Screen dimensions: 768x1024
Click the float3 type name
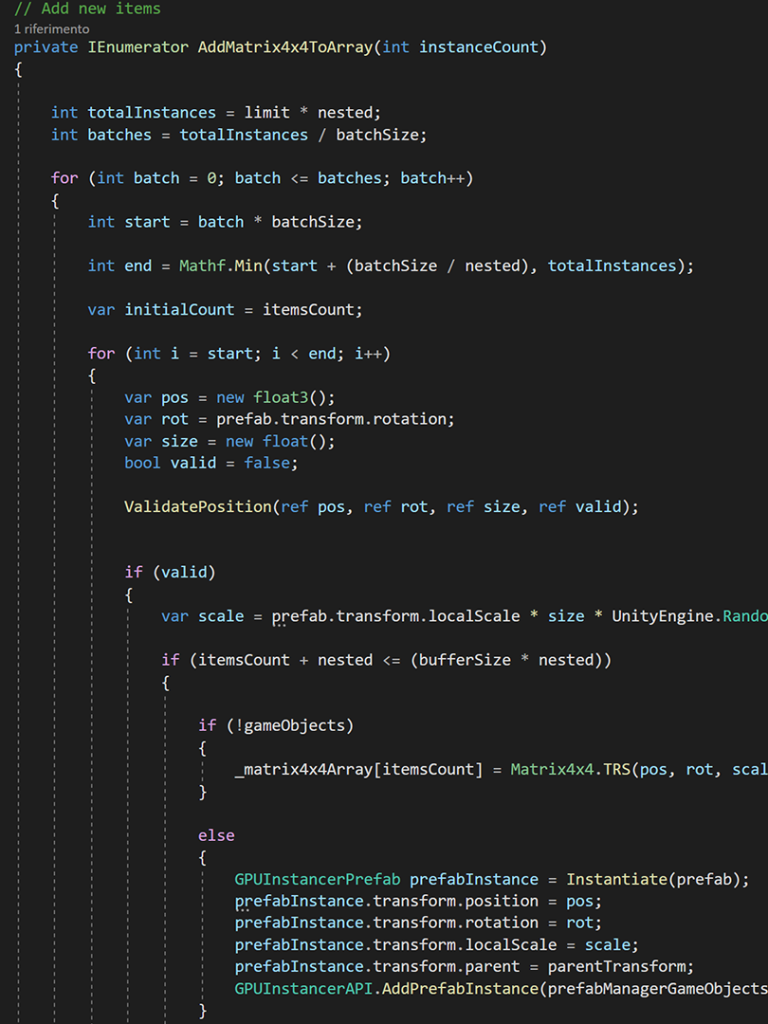coord(281,397)
